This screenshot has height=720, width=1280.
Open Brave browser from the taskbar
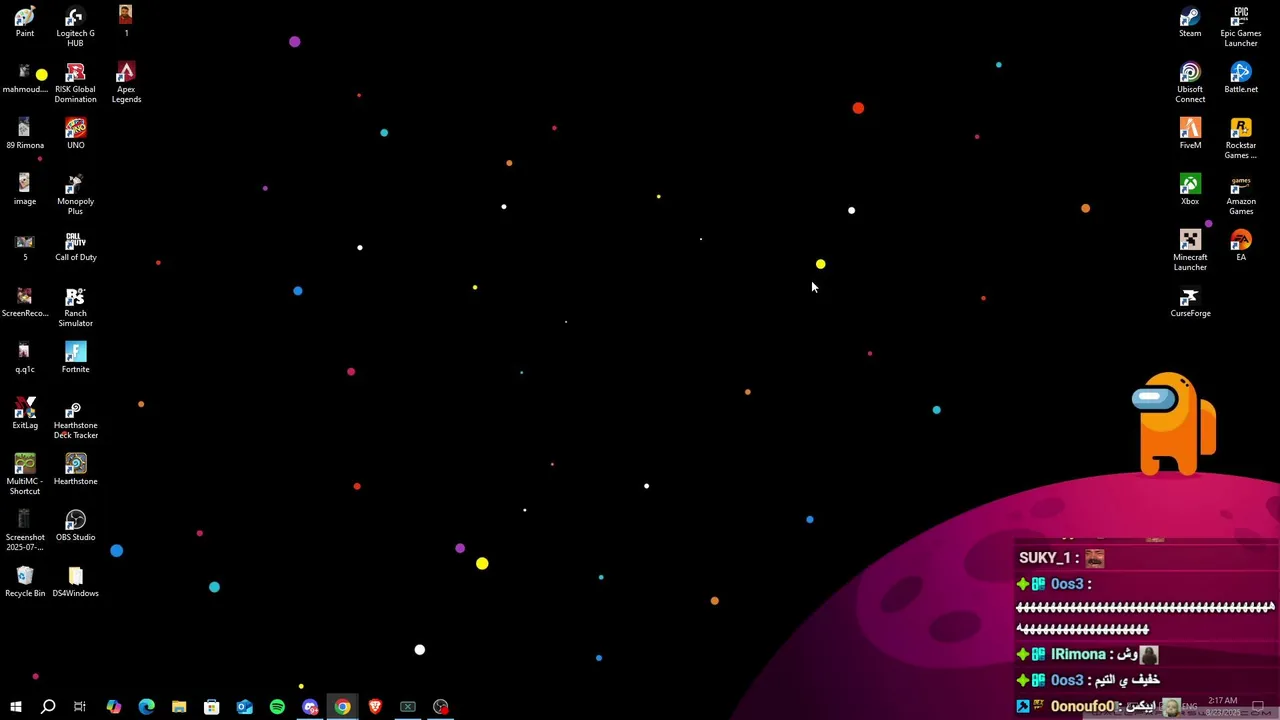tap(375, 707)
